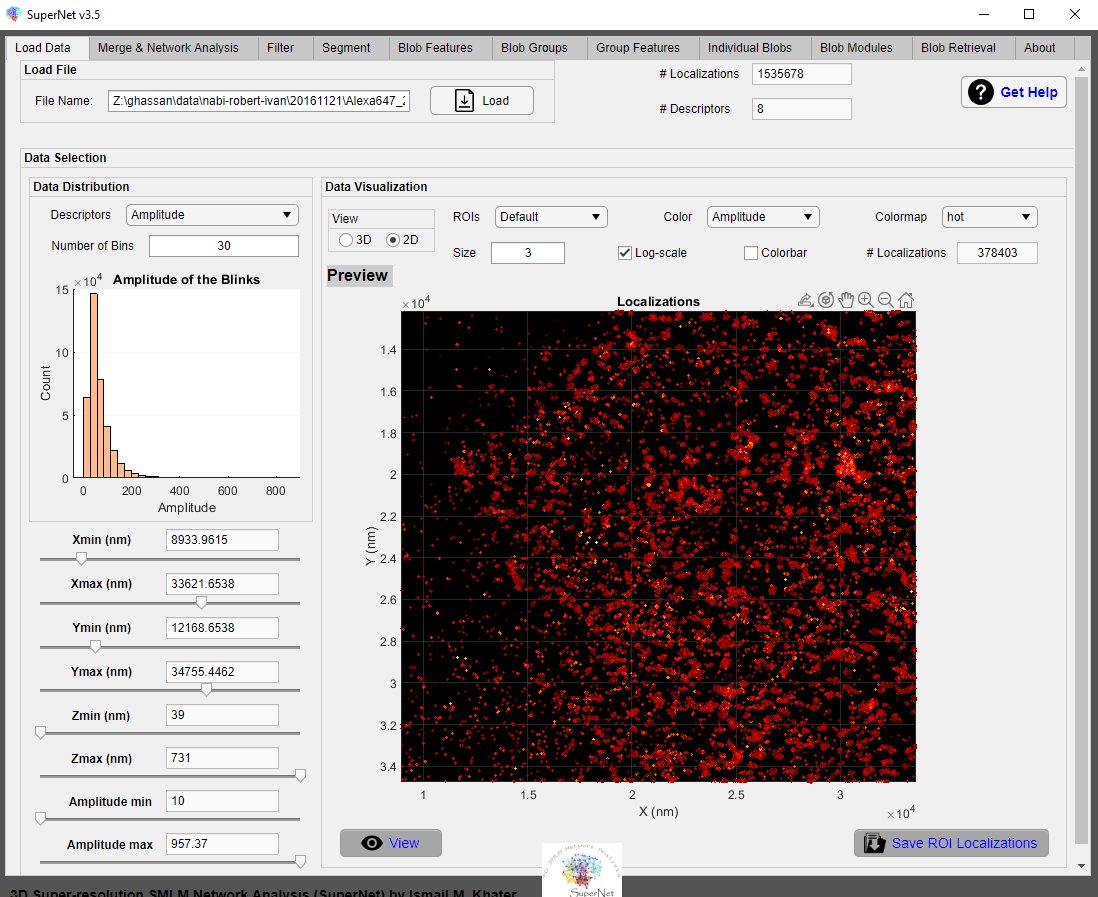The image size is (1098, 897).
Task: Click the Xmax slider thumb
Action: [x=201, y=602]
